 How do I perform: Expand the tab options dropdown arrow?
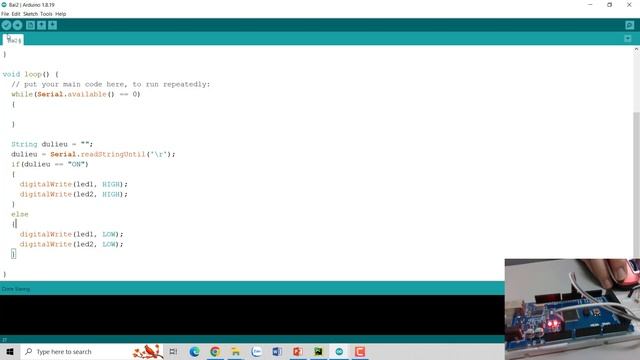[x=628, y=39]
